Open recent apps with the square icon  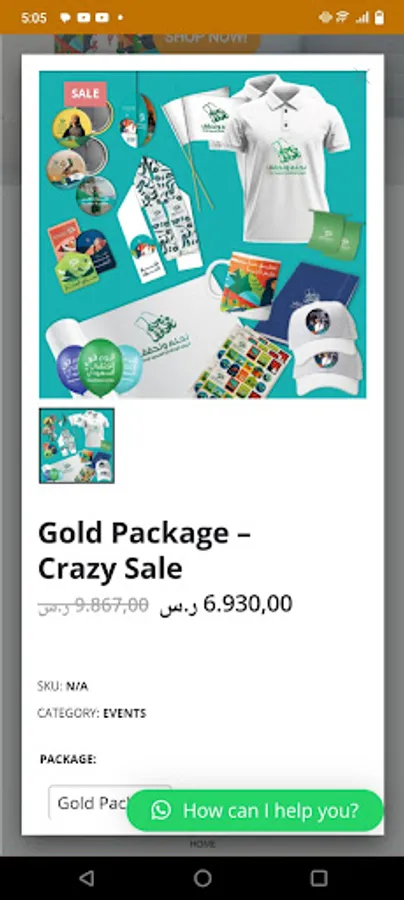pos(318,878)
